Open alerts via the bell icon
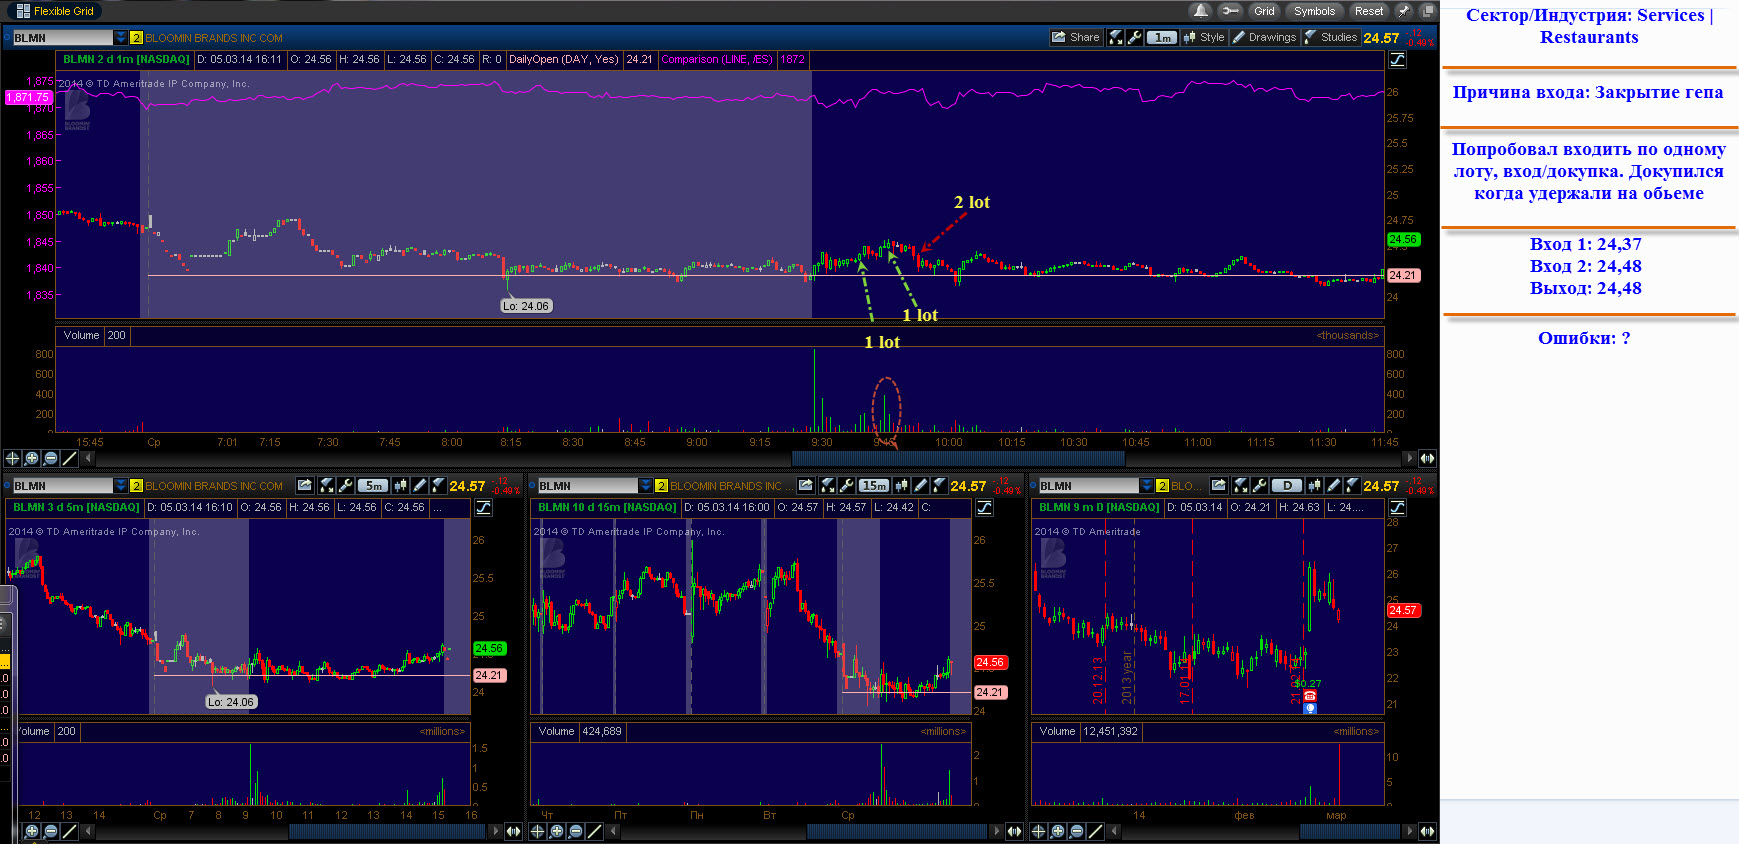Image resolution: width=1739 pixels, height=844 pixels. click(1200, 11)
